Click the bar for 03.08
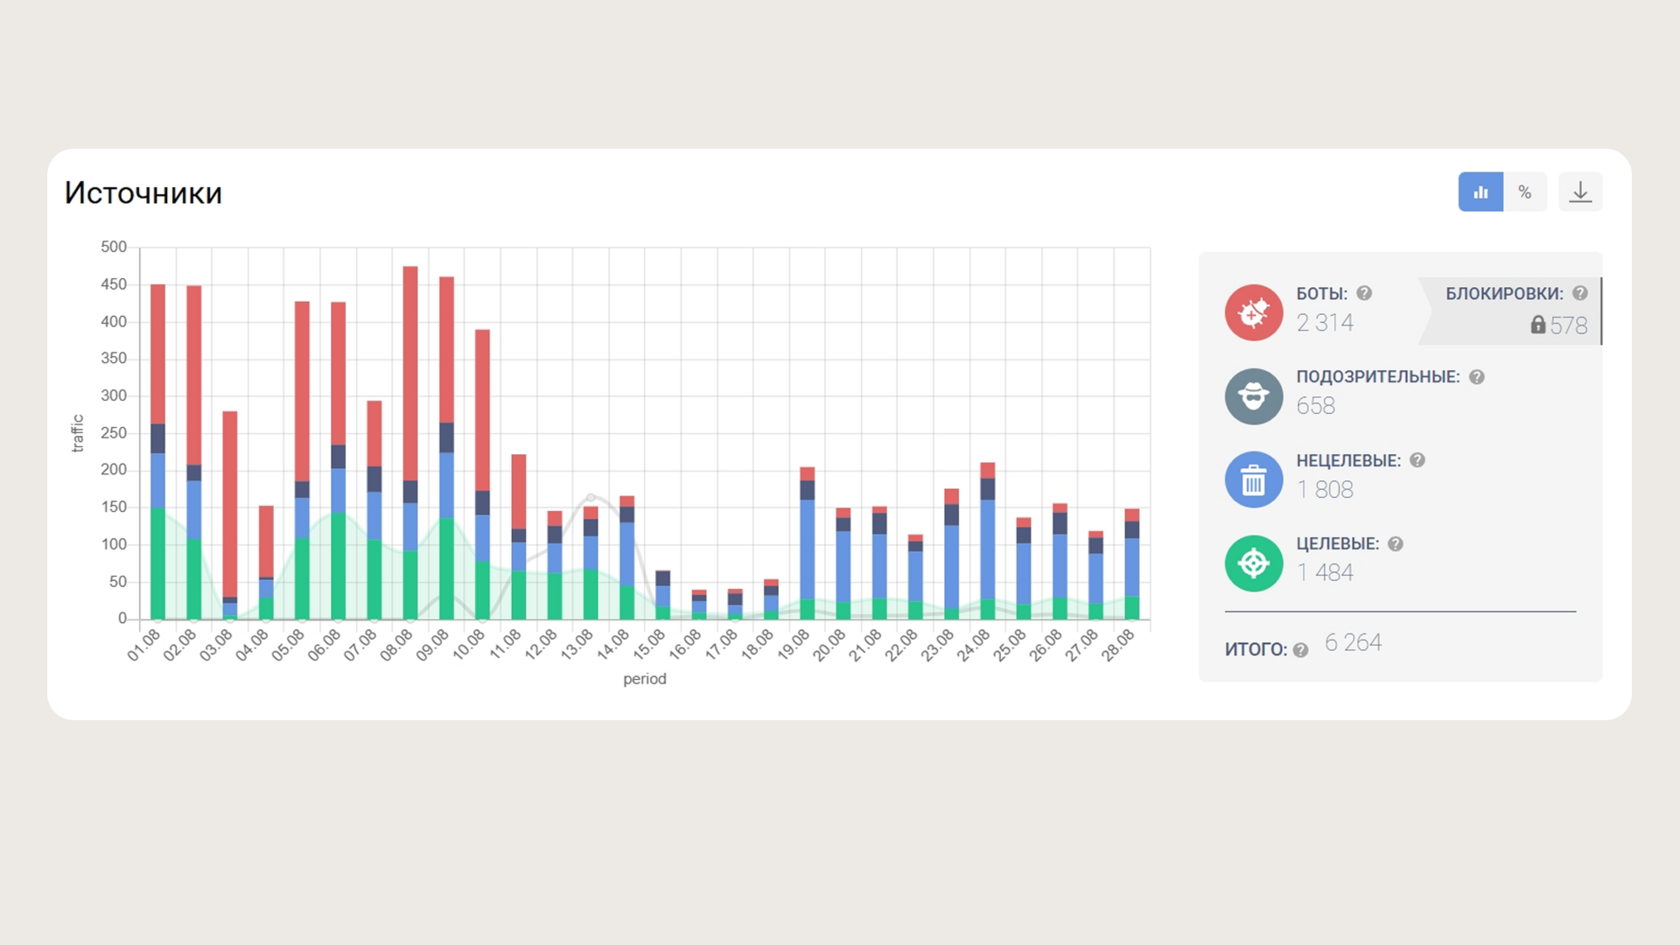 pos(230,515)
